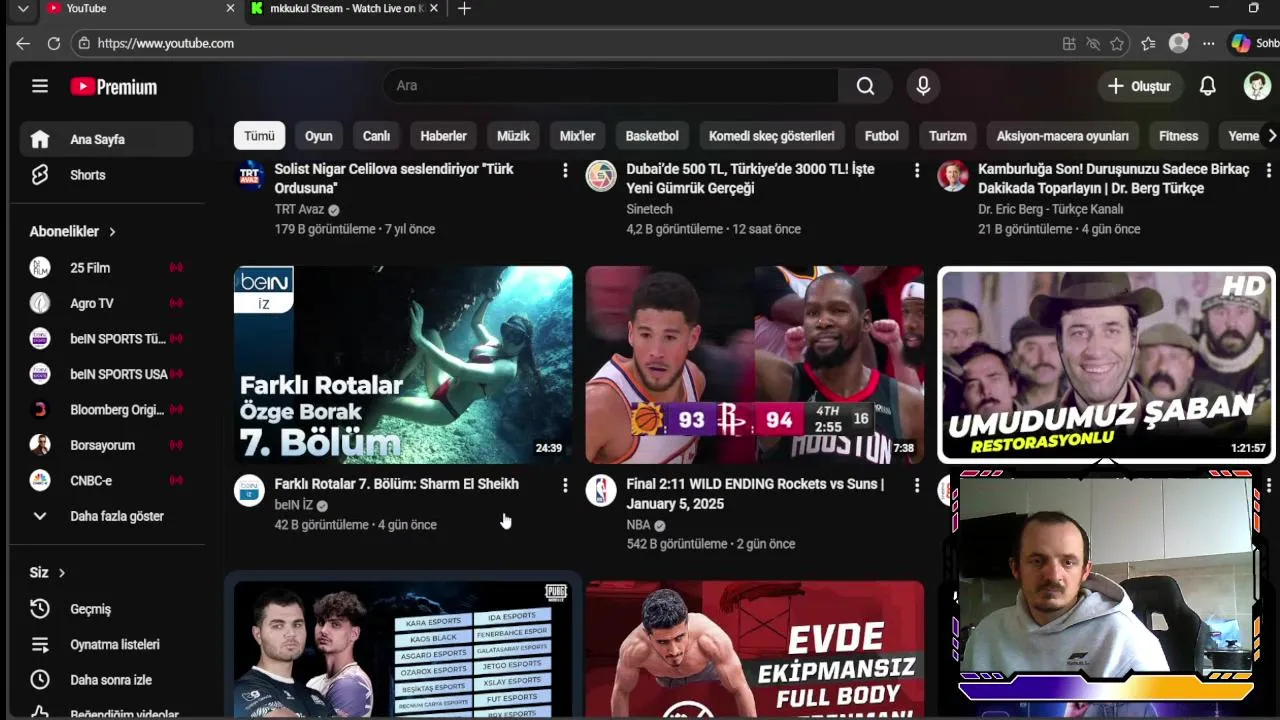Click the YouTube Premium logo
1280x720 pixels.
pyautogui.click(x=113, y=87)
